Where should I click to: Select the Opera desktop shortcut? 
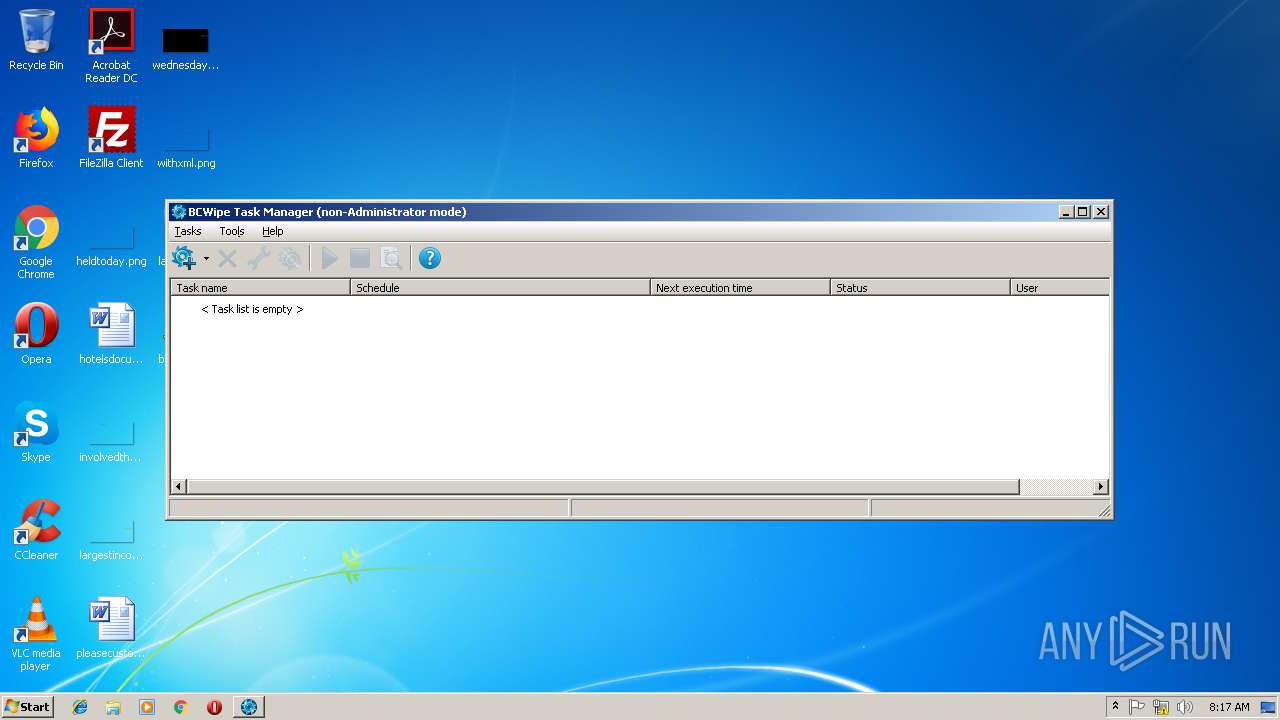click(x=36, y=334)
